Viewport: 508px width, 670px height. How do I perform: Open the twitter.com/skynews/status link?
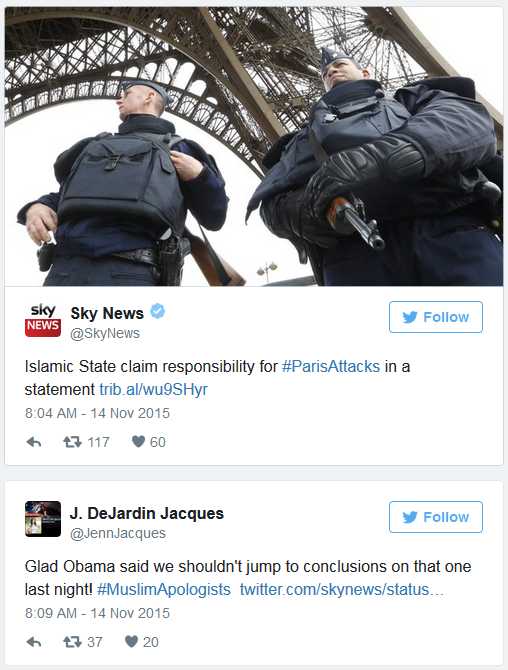342,590
